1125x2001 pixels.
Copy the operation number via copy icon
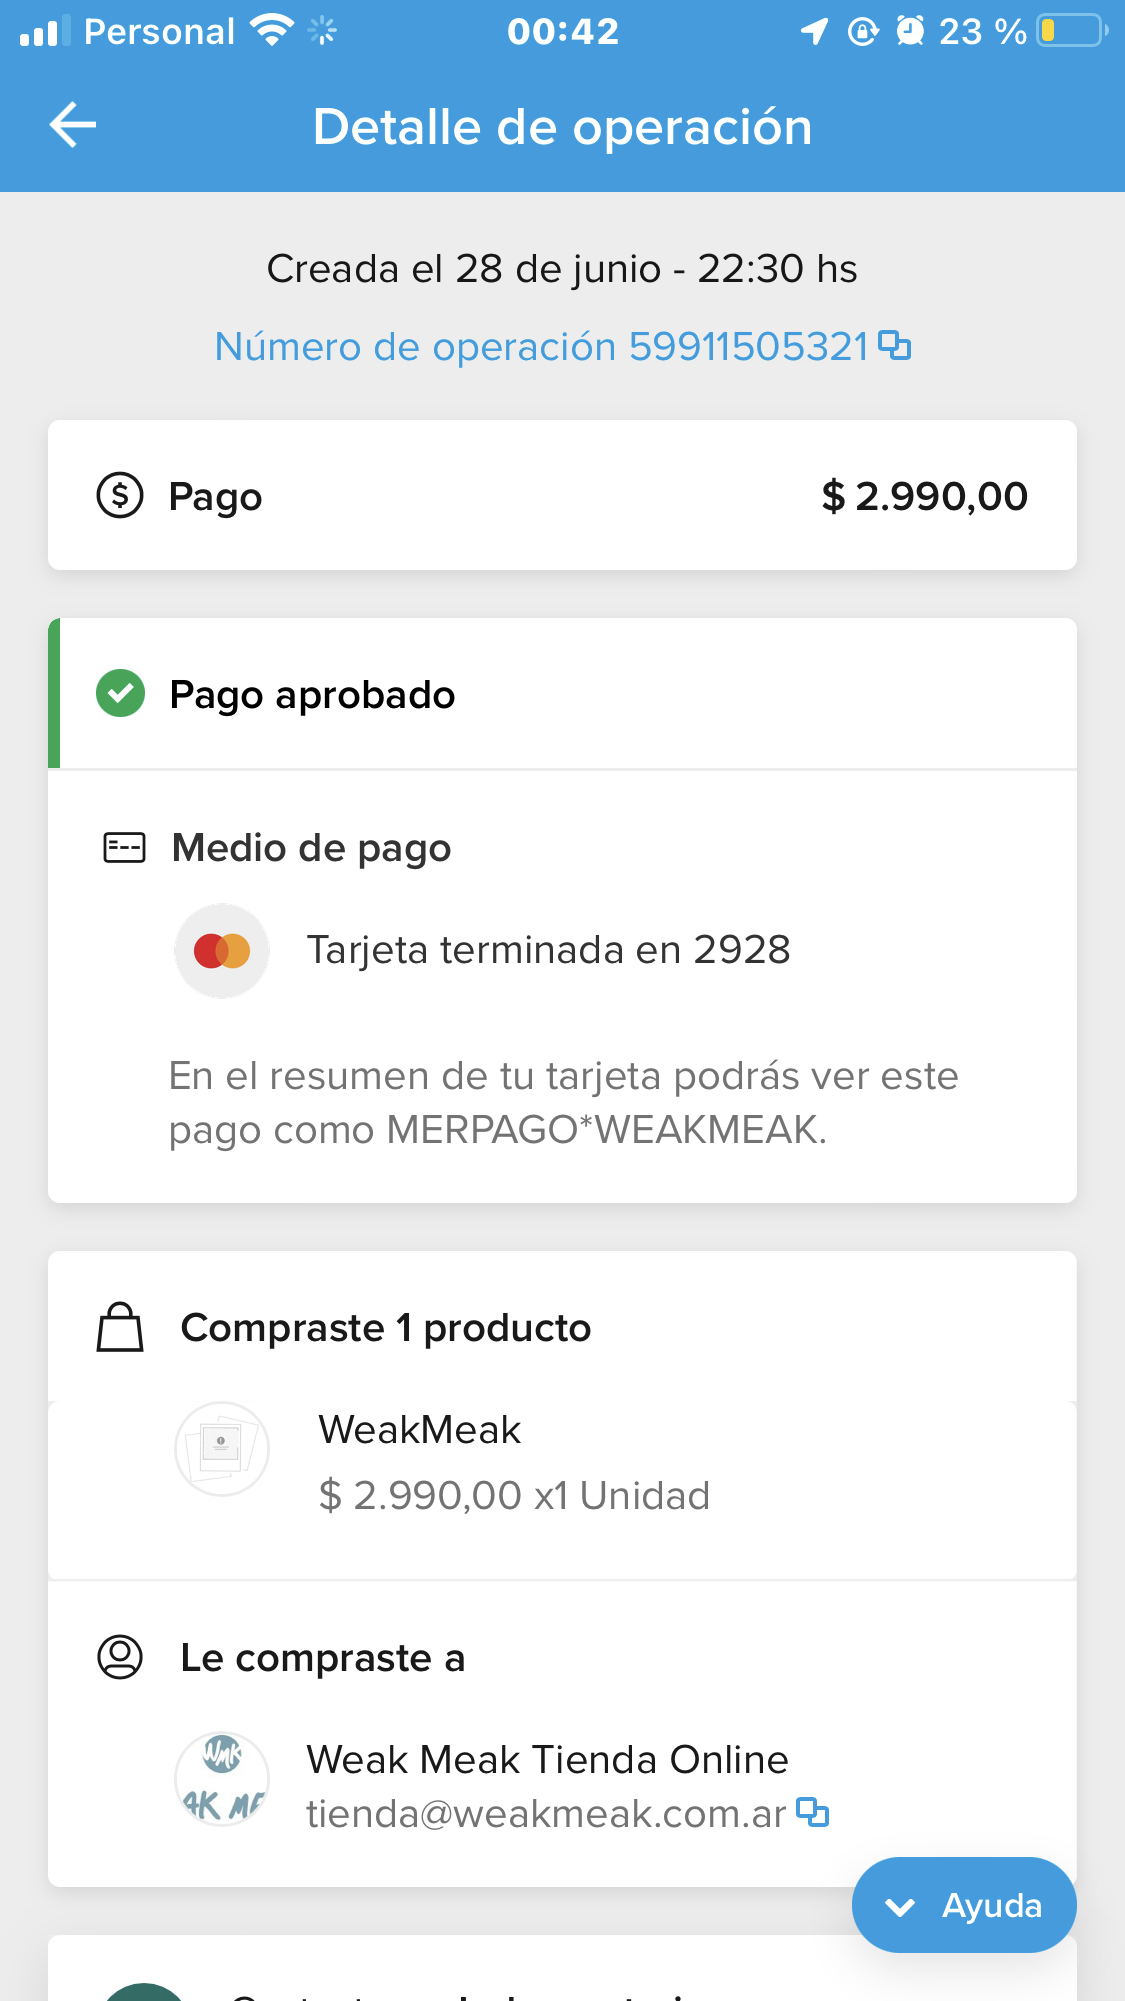[894, 345]
